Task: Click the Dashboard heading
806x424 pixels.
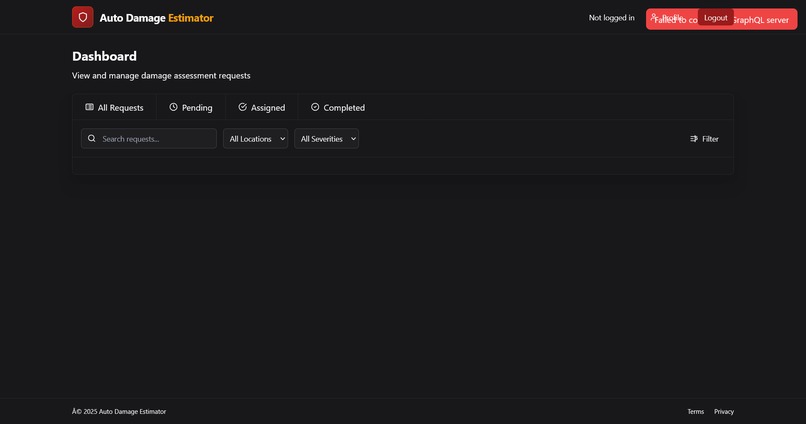Action: 104,56
